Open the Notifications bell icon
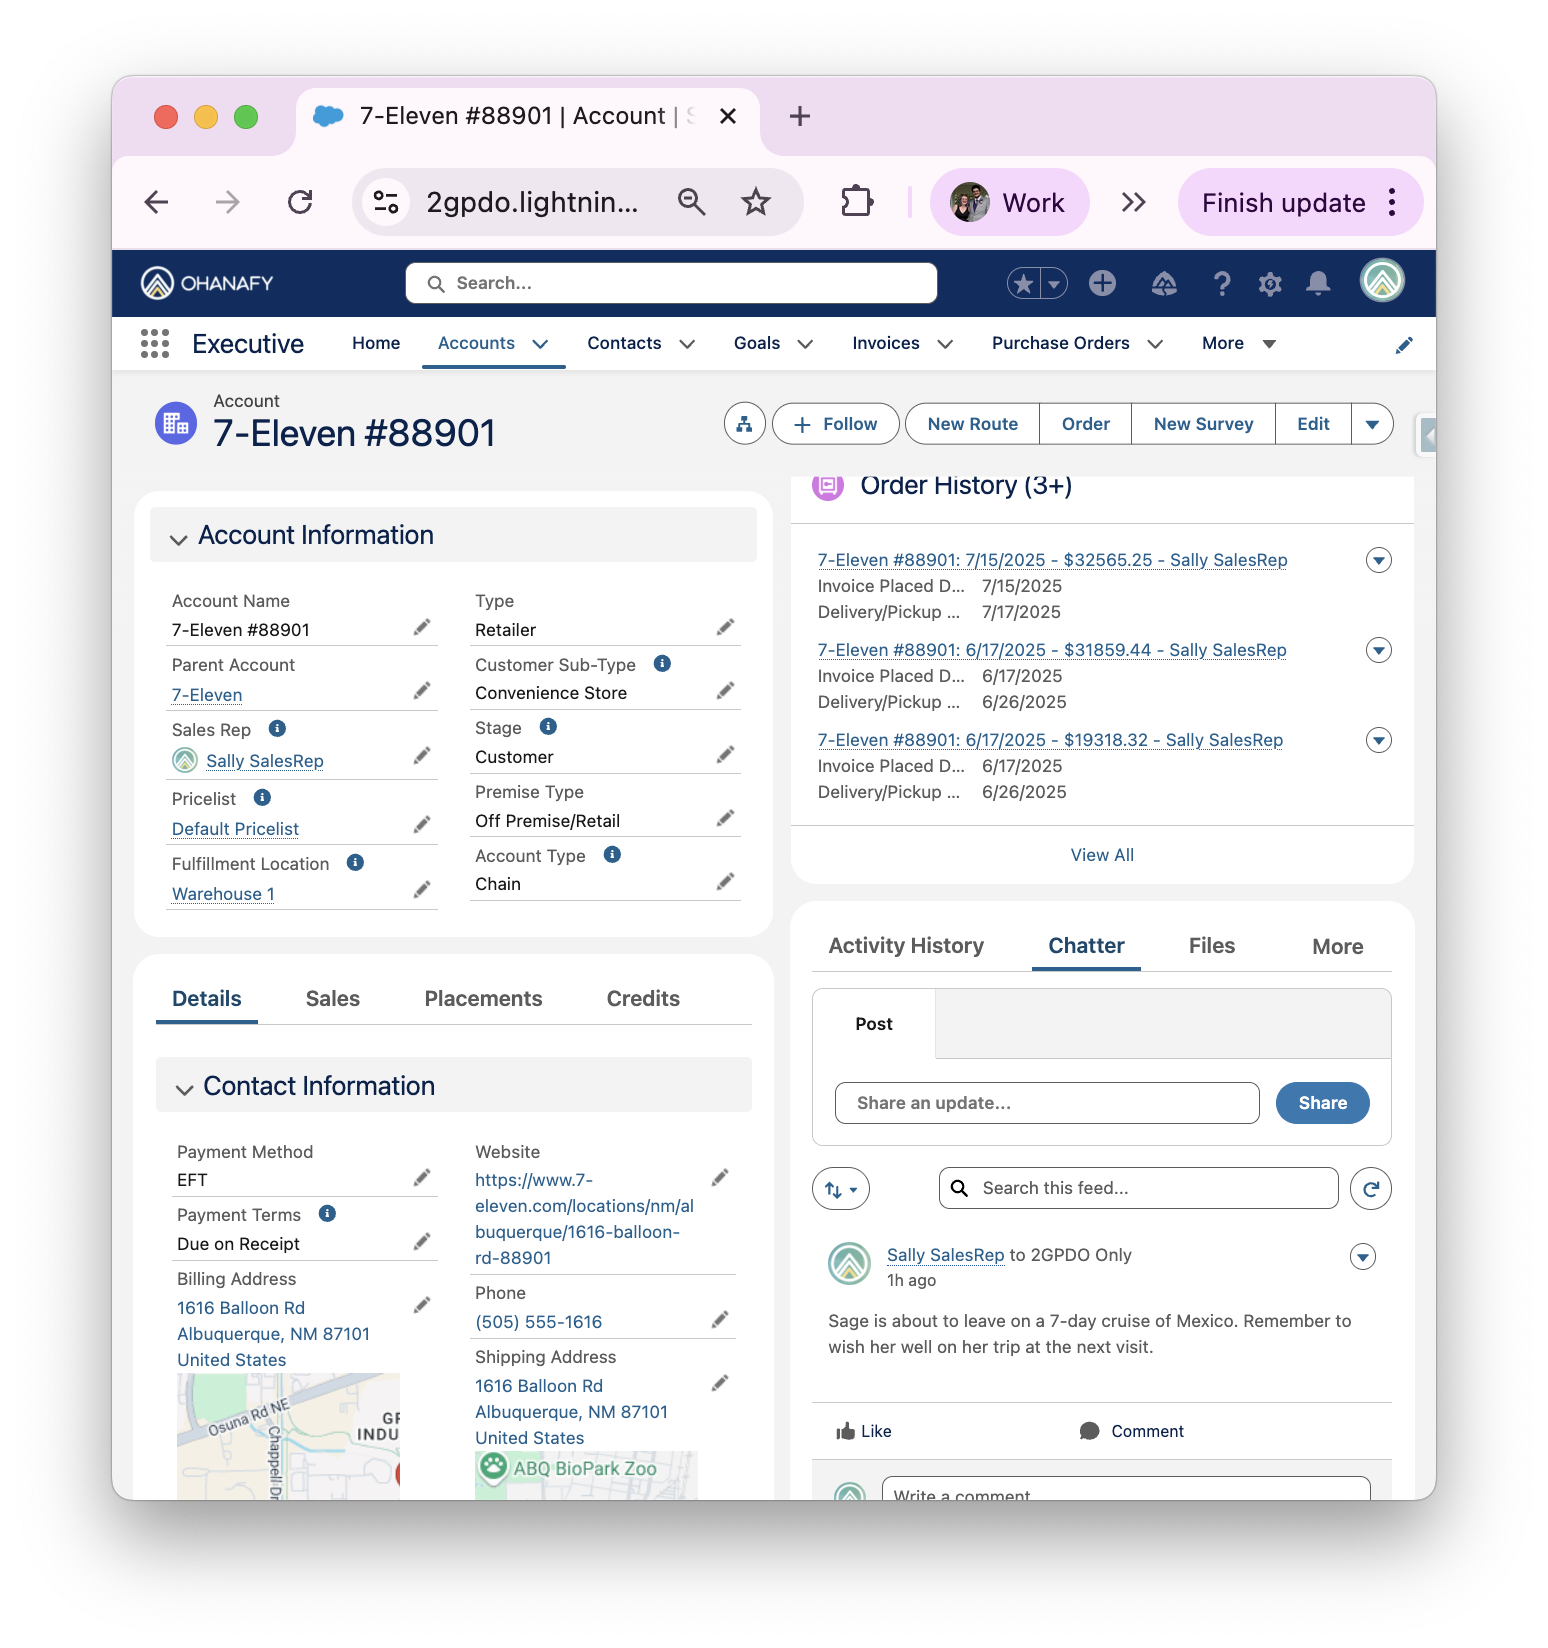The height and width of the screenshot is (1648, 1548). (1318, 284)
